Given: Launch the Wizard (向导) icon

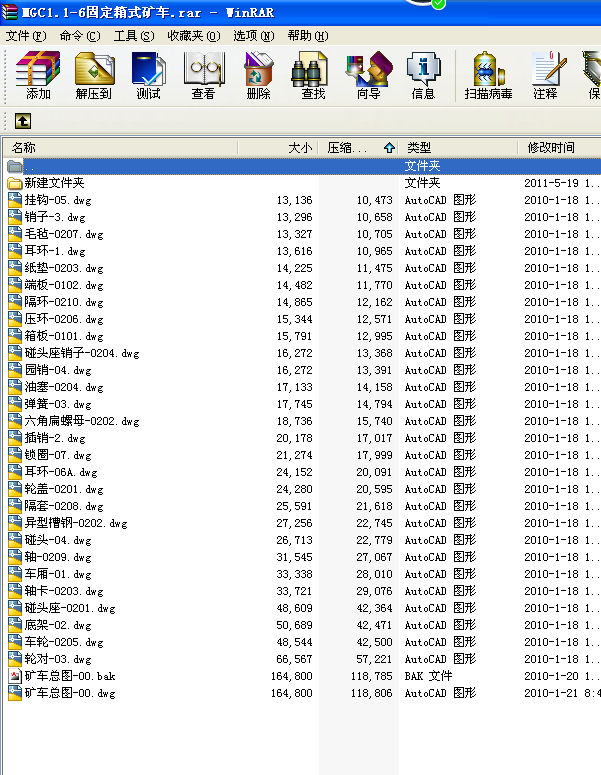Looking at the screenshot, I should [x=369, y=75].
